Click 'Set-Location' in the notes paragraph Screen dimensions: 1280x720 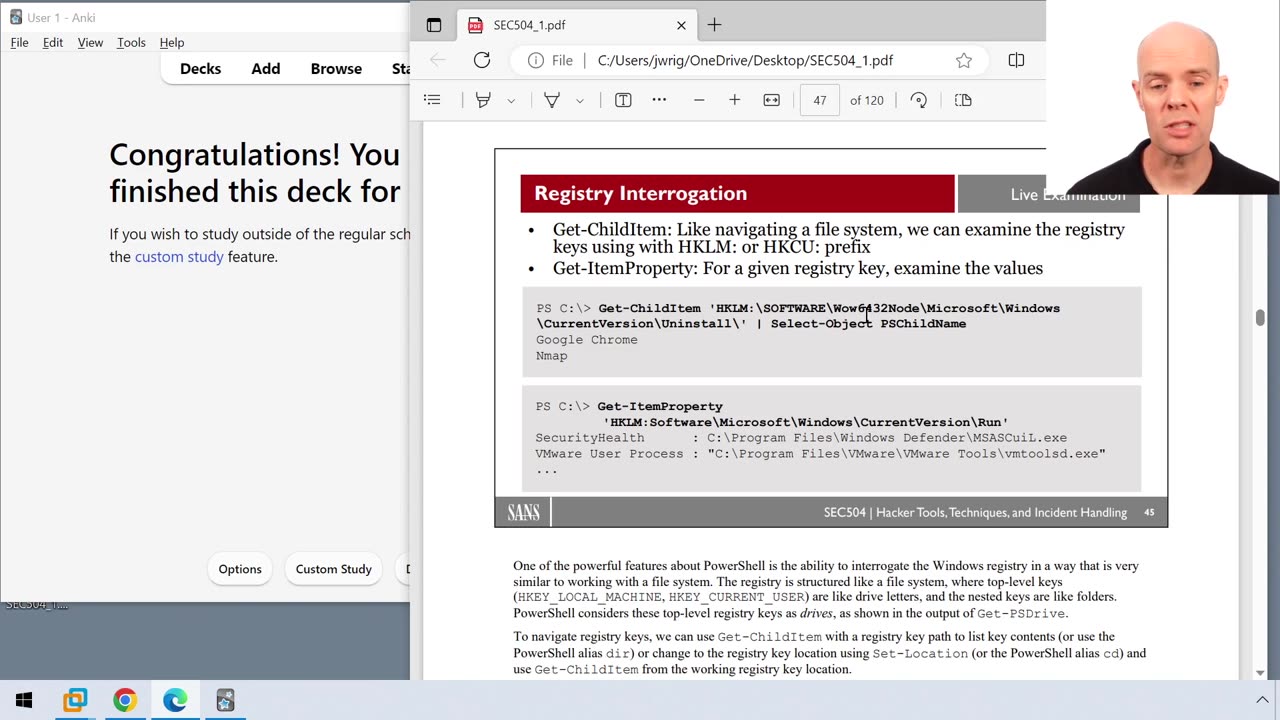(920, 653)
